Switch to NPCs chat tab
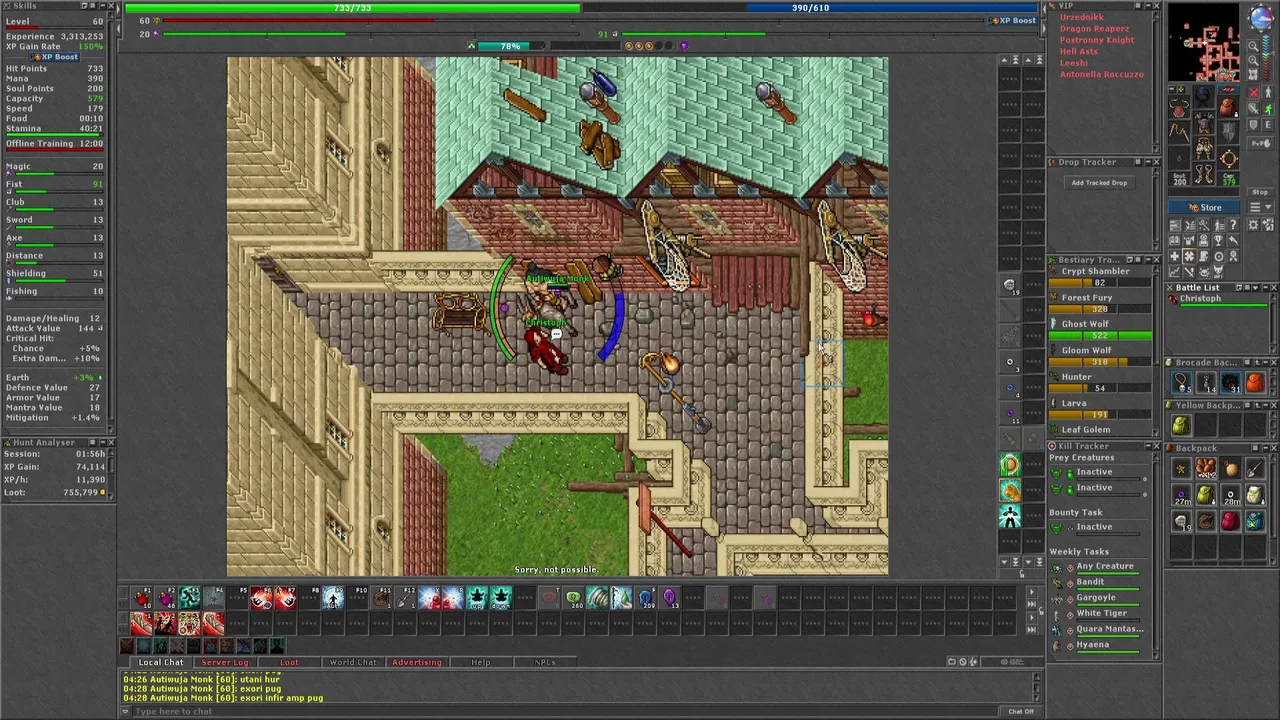The width and height of the screenshot is (1280, 720). click(545, 662)
